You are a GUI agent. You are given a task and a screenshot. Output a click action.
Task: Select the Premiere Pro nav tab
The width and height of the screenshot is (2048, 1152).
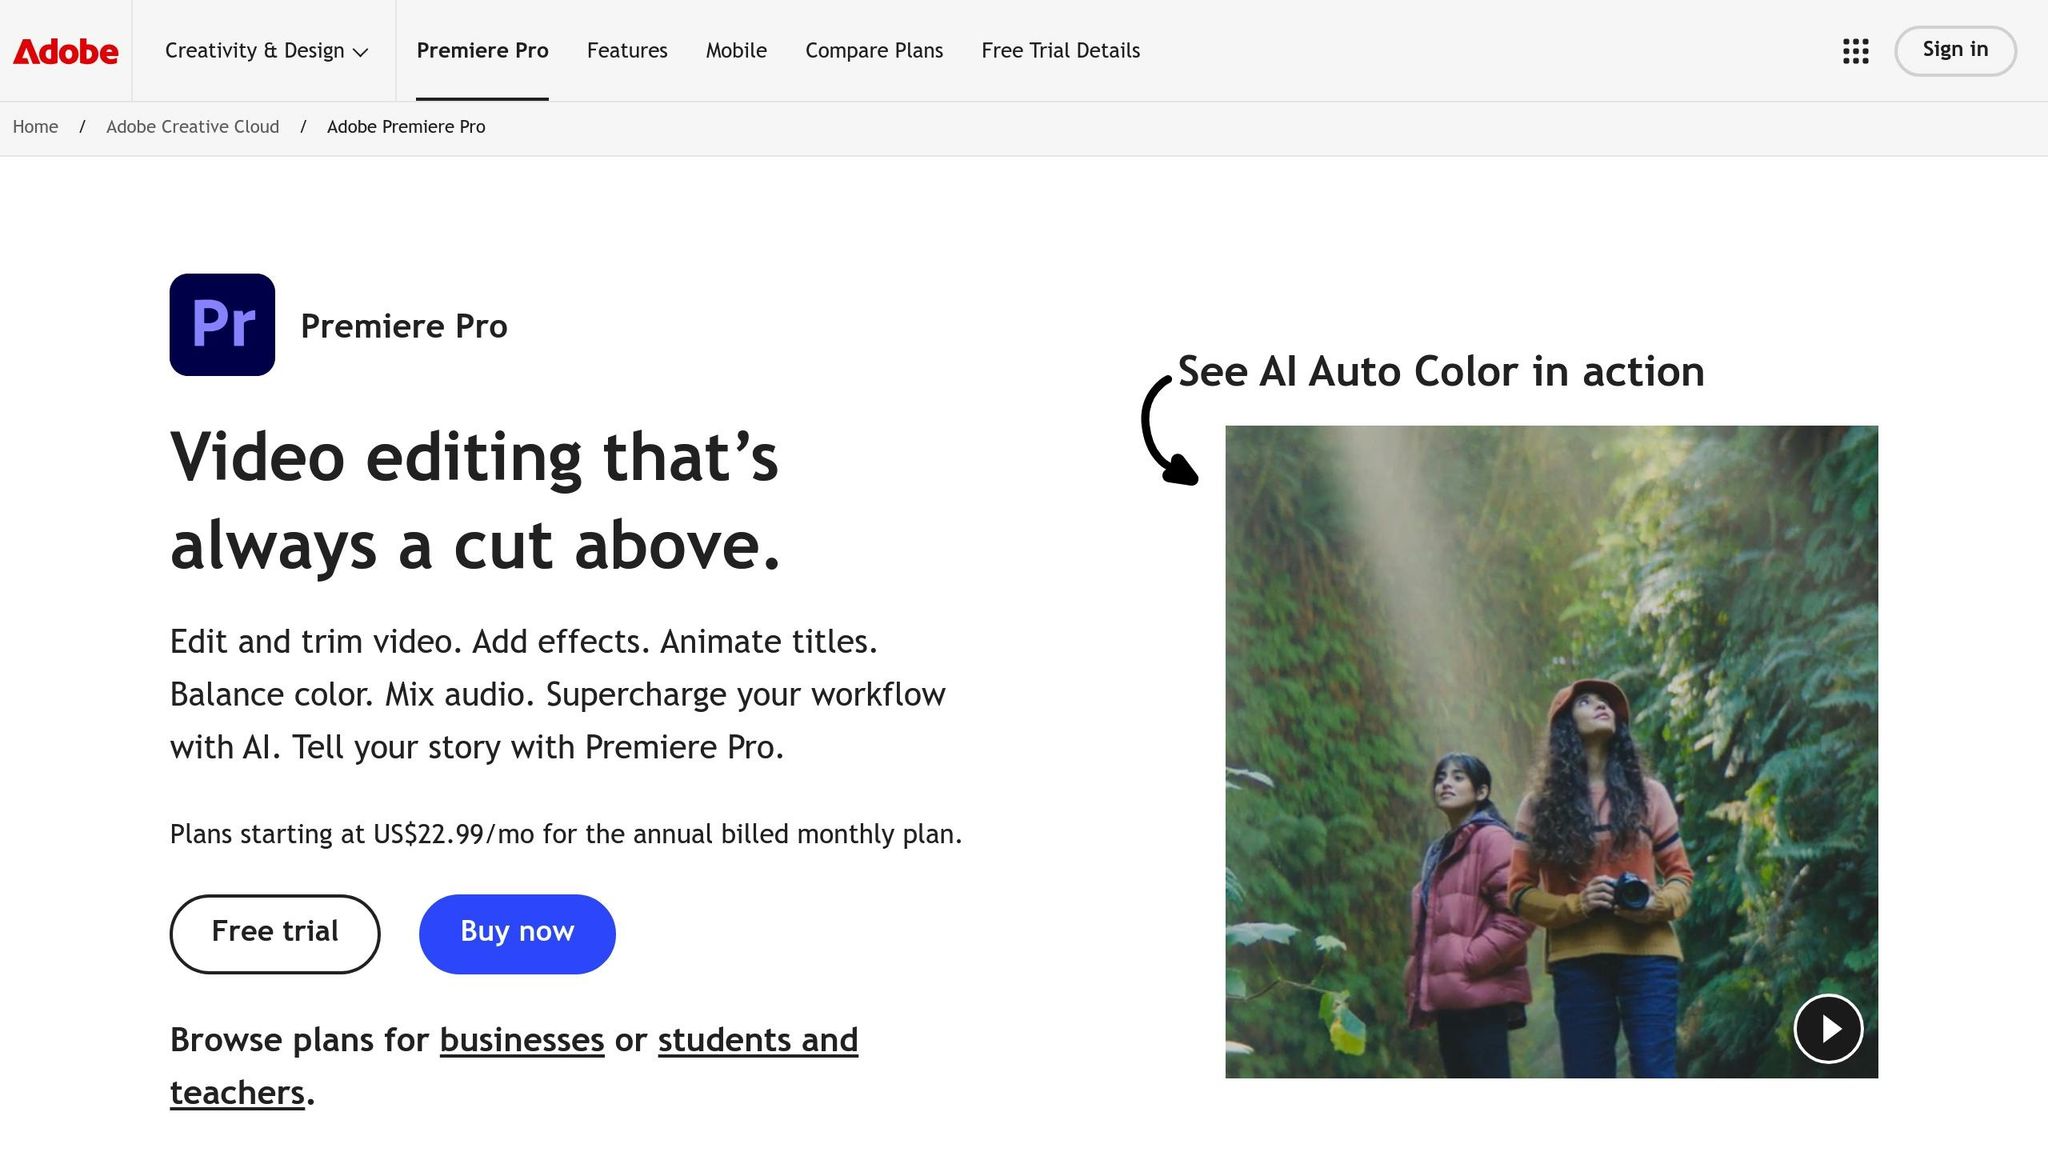(482, 50)
